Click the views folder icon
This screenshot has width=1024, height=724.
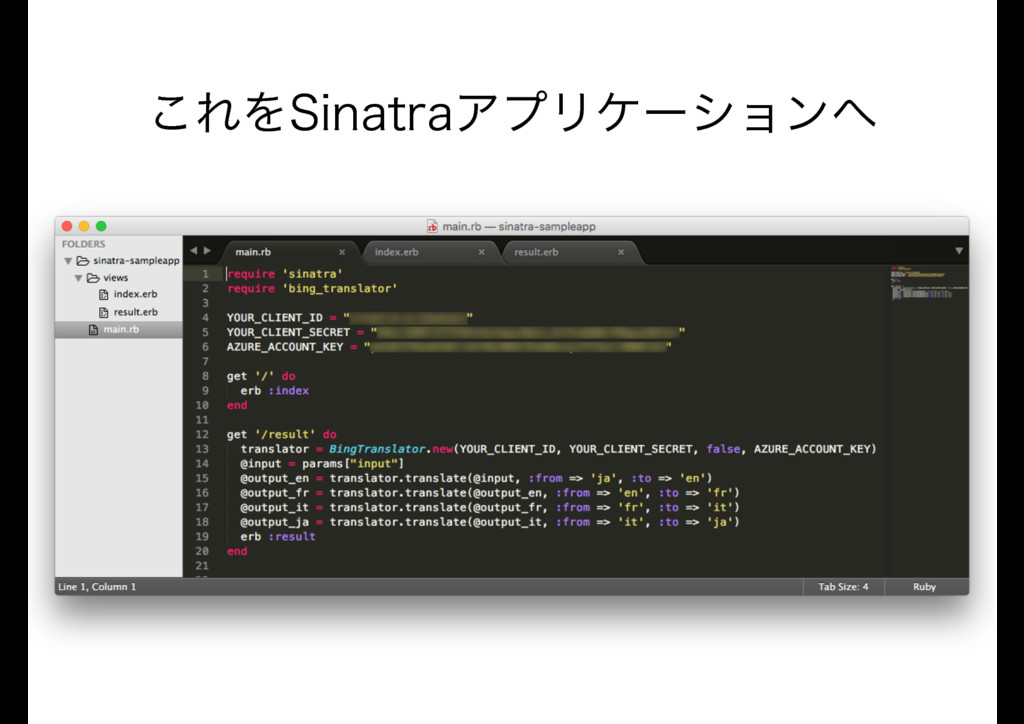click(x=93, y=278)
